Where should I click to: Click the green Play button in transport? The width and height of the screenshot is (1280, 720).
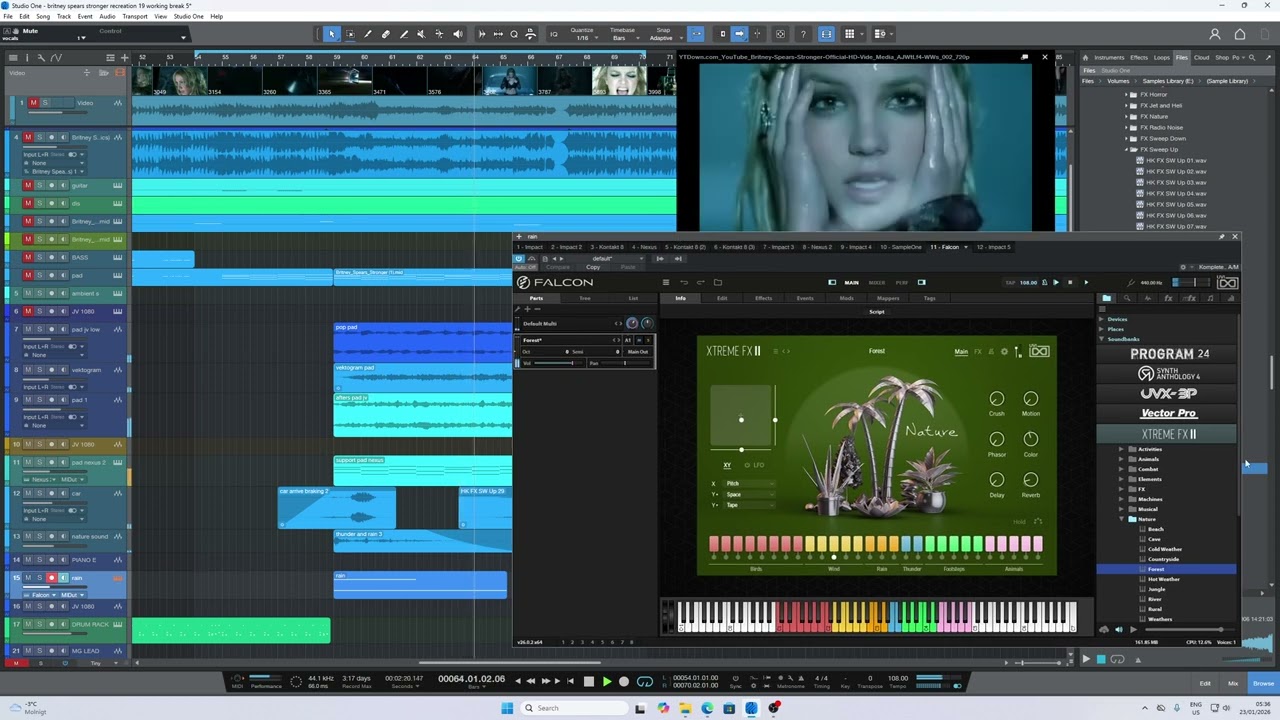pos(606,681)
